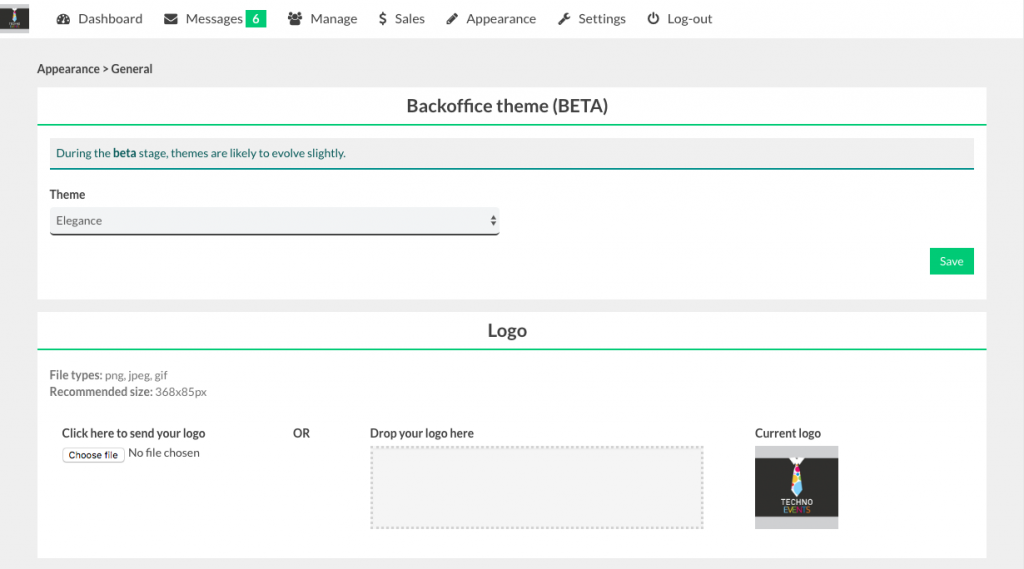
Task: Click the green unread messages badge 6
Action: click(256, 19)
